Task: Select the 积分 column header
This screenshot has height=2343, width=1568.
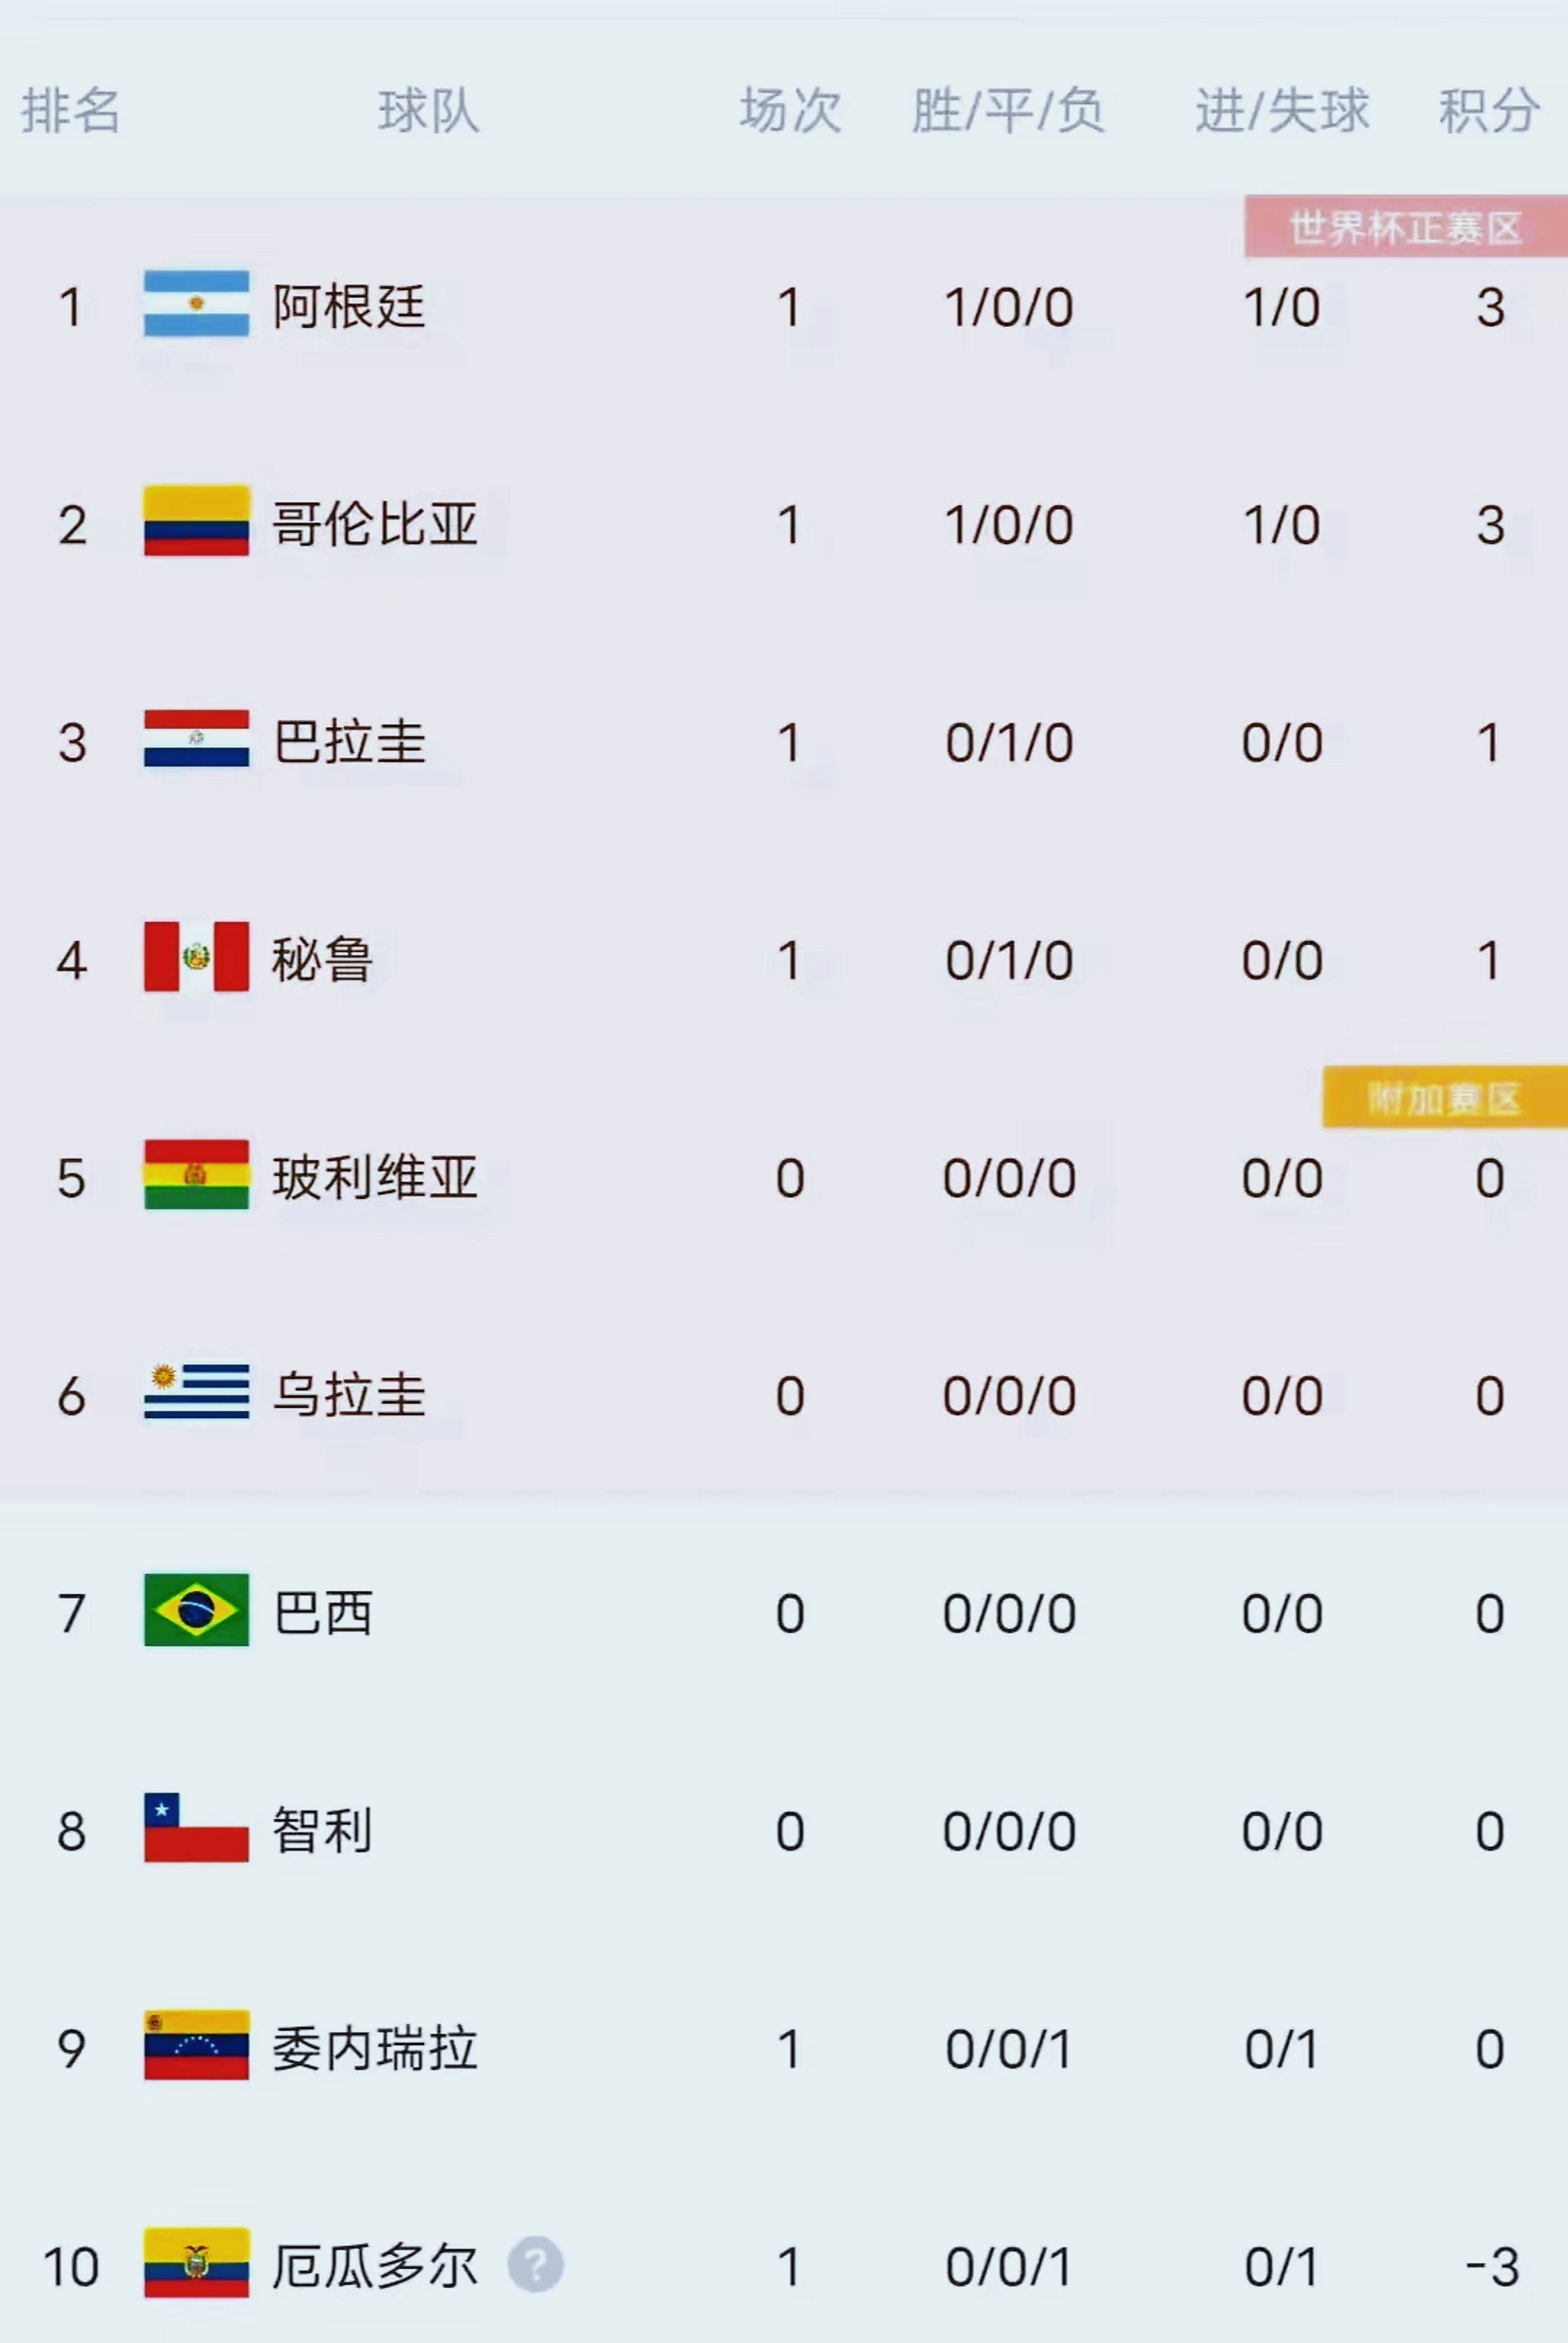Action: (x=1489, y=110)
